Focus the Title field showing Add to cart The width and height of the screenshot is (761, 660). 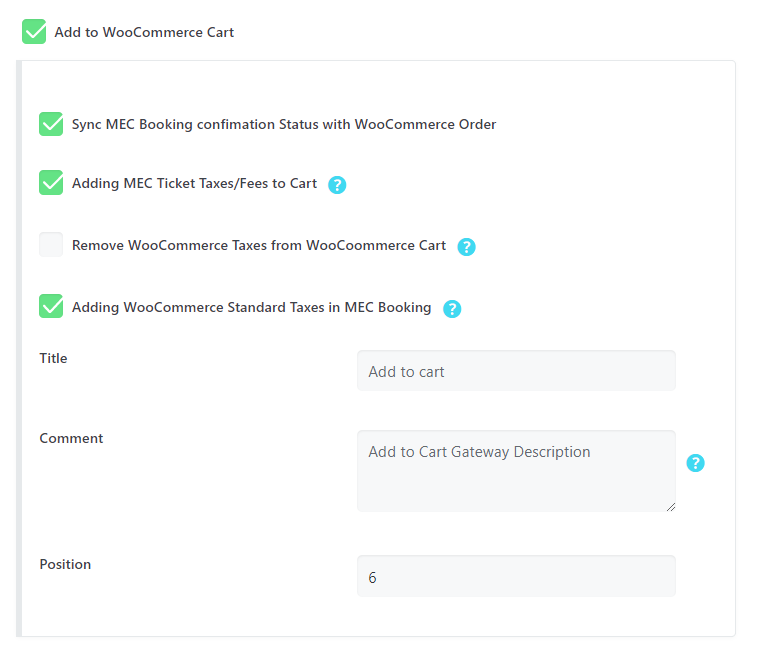516,371
